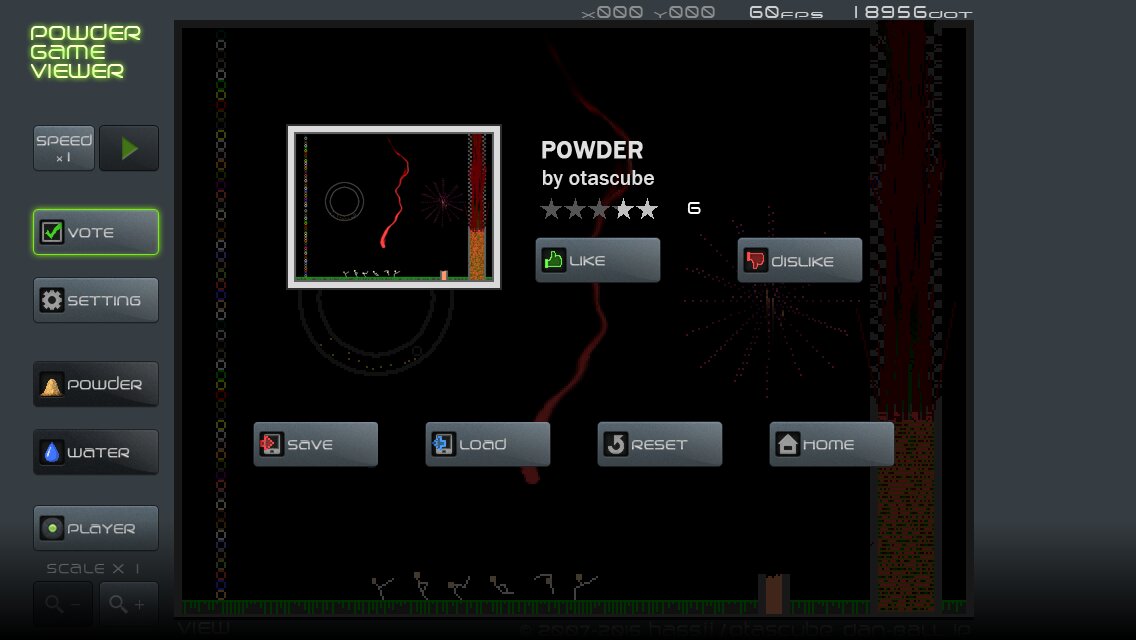Zoom in with magnifier plus button
The width and height of the screenshot is (1136, 640).
(128, 604)
